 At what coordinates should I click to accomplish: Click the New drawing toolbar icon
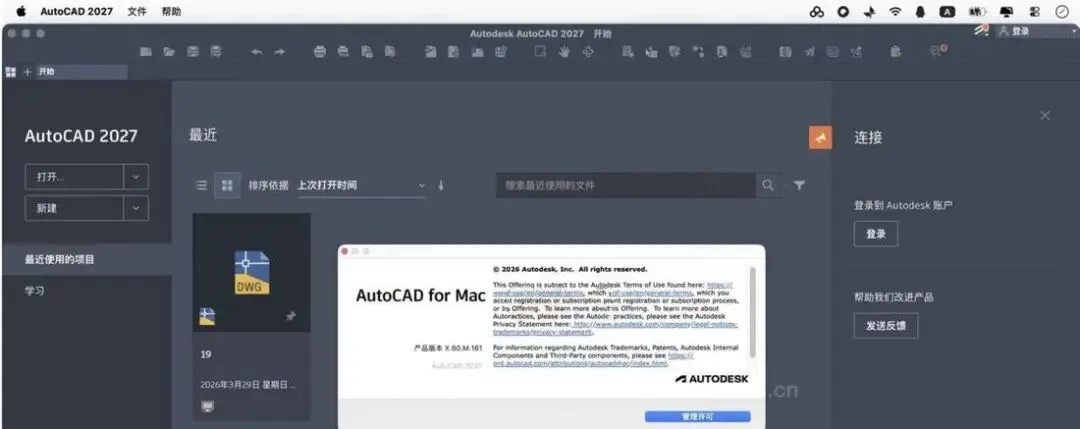[146, 52]
